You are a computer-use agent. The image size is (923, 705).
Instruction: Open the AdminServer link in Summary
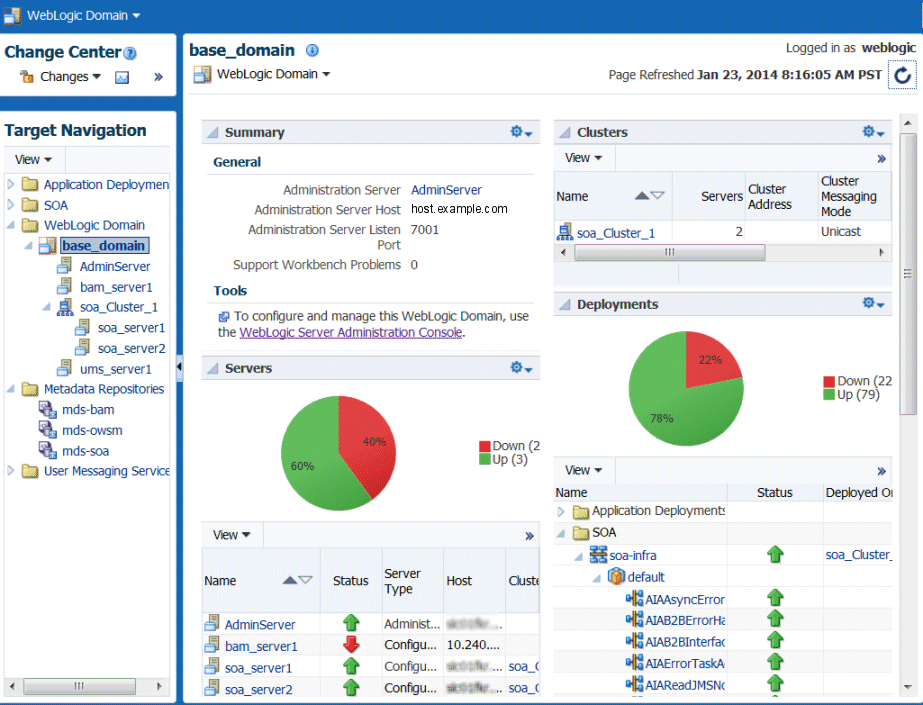(x=446, y=190)
